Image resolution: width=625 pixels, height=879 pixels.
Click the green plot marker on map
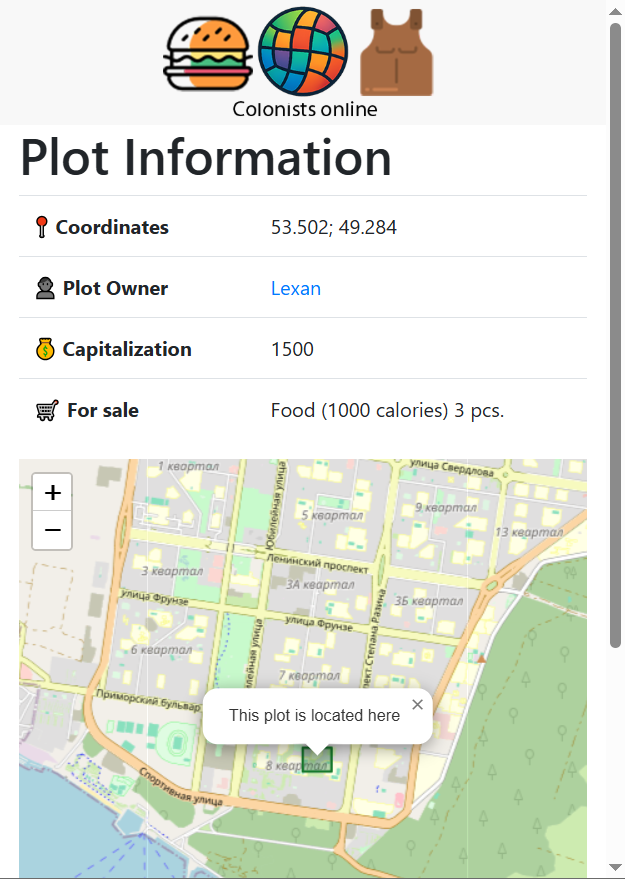(317, 761)
